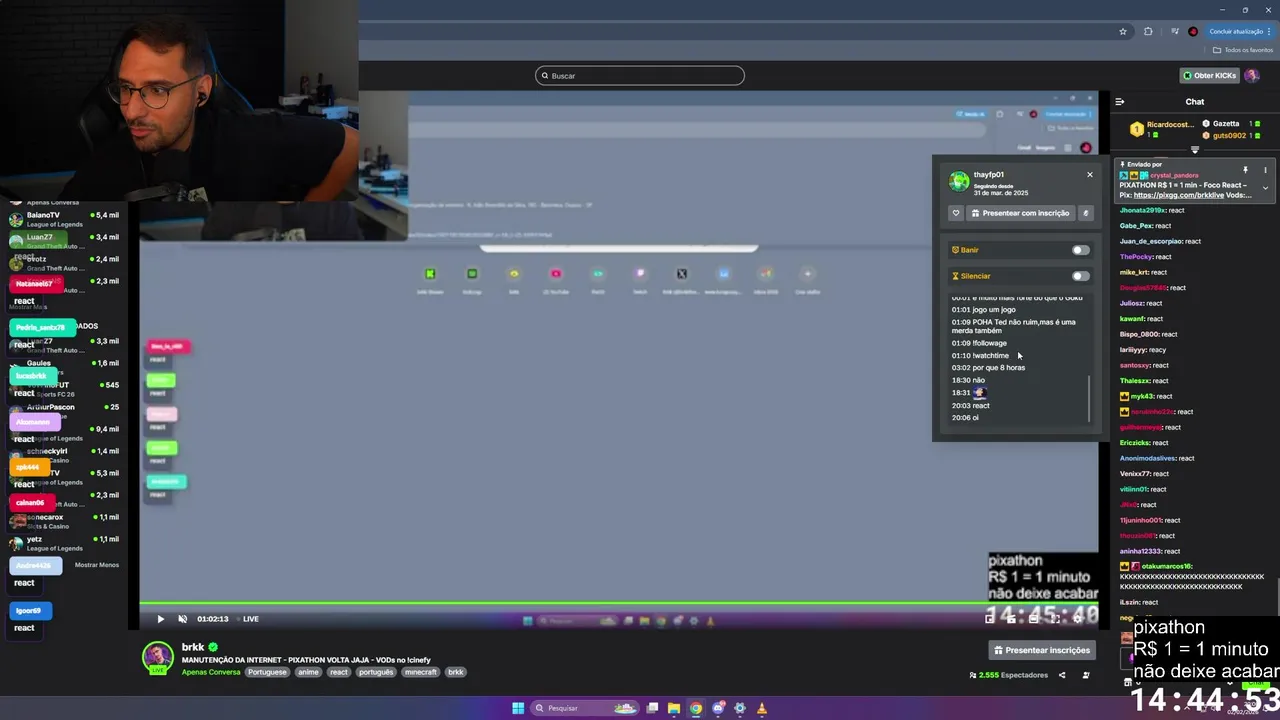Click the small icon right of Presentear com inscrição
This screenshot has height=720, width=1280.
click(1086, 213)
